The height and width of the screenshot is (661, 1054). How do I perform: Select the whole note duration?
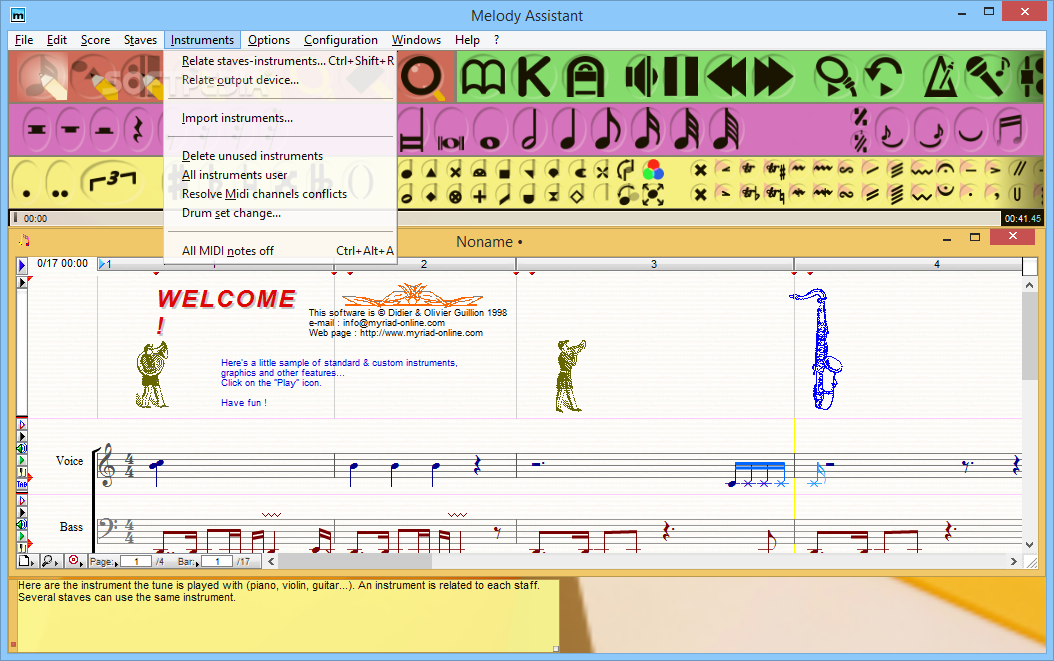(490, 129)
